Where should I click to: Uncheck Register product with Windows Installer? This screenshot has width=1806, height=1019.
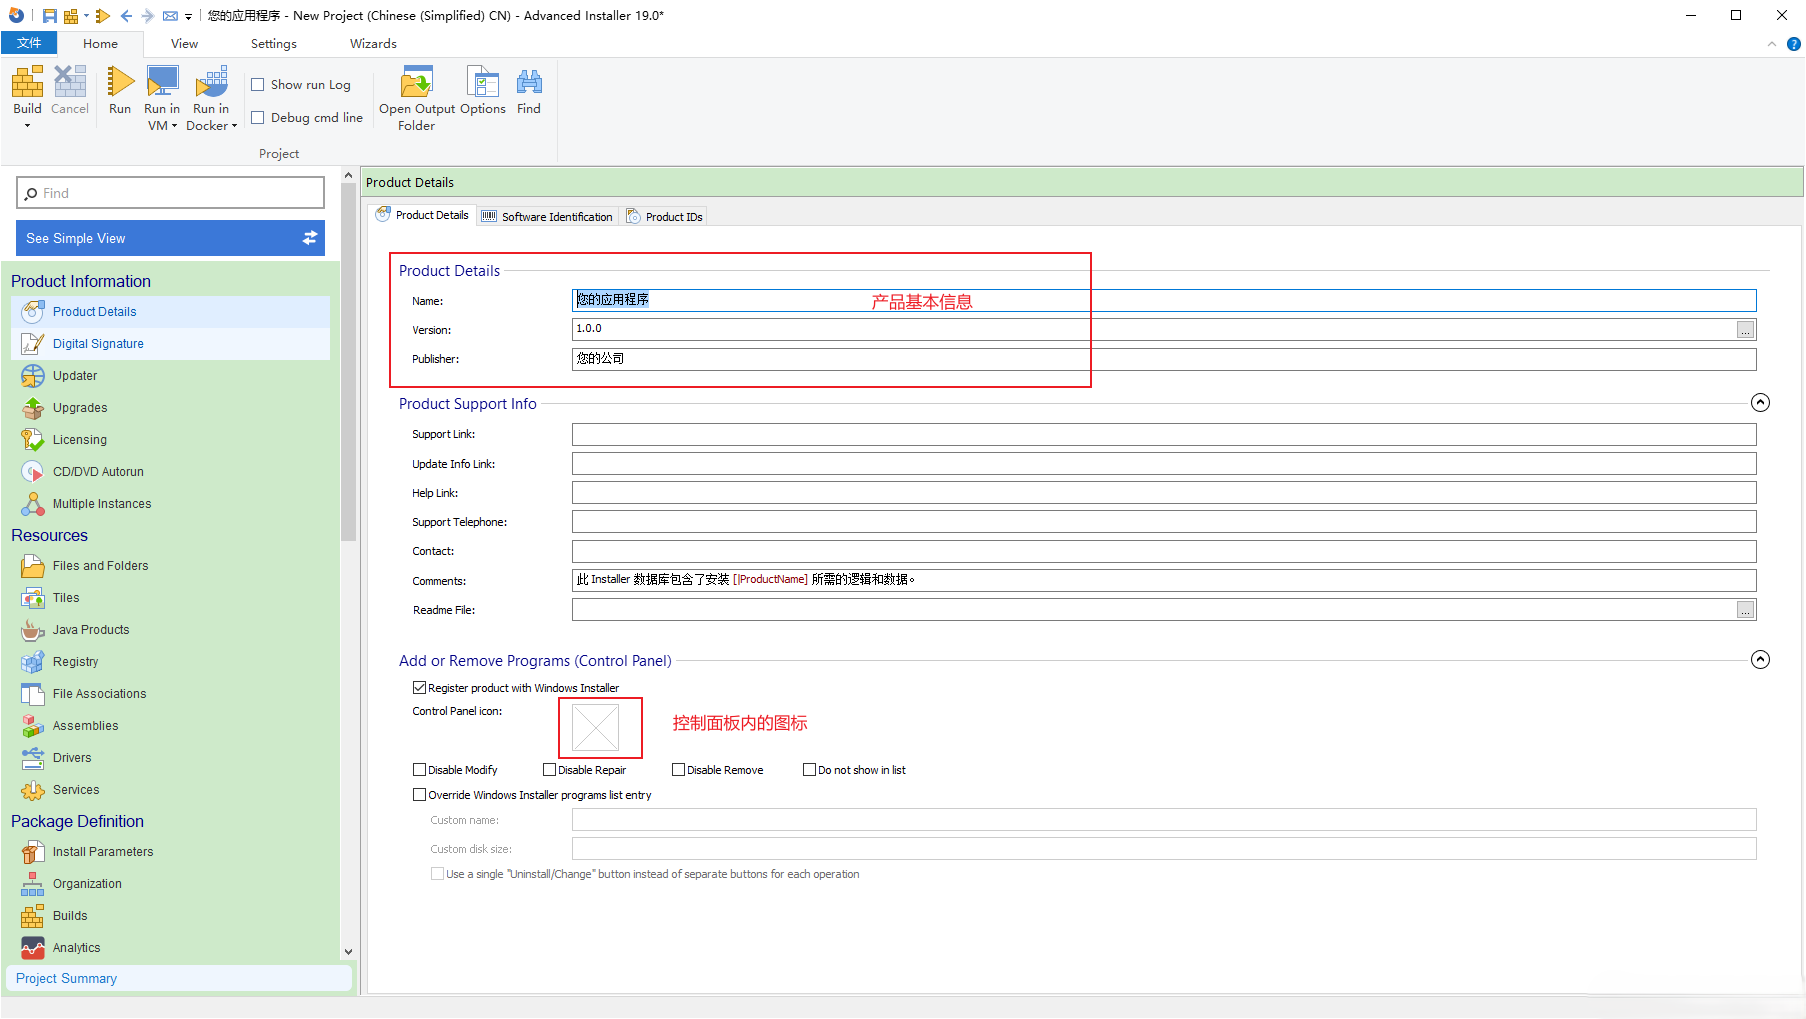point(420,688)
